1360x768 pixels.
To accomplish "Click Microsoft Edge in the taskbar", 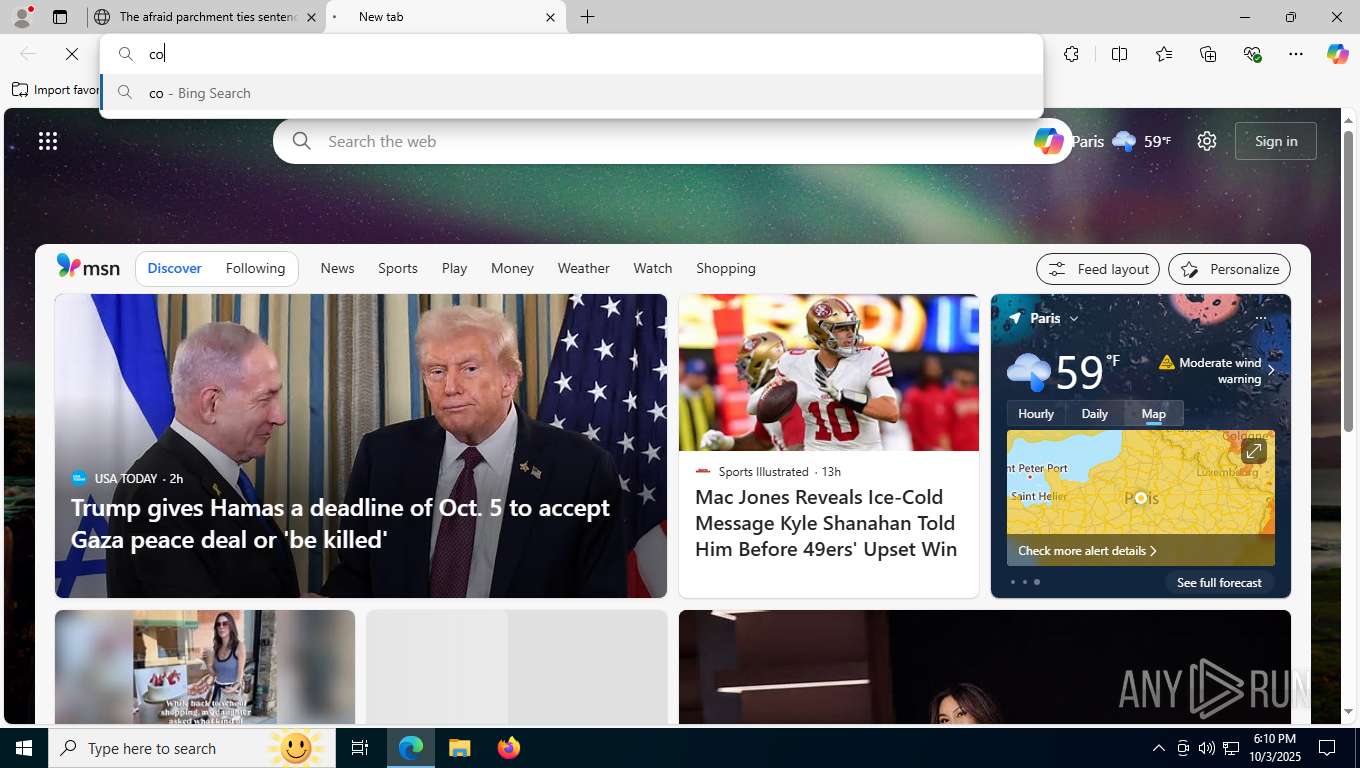I will pyautogui.click(x=411, y=748).
